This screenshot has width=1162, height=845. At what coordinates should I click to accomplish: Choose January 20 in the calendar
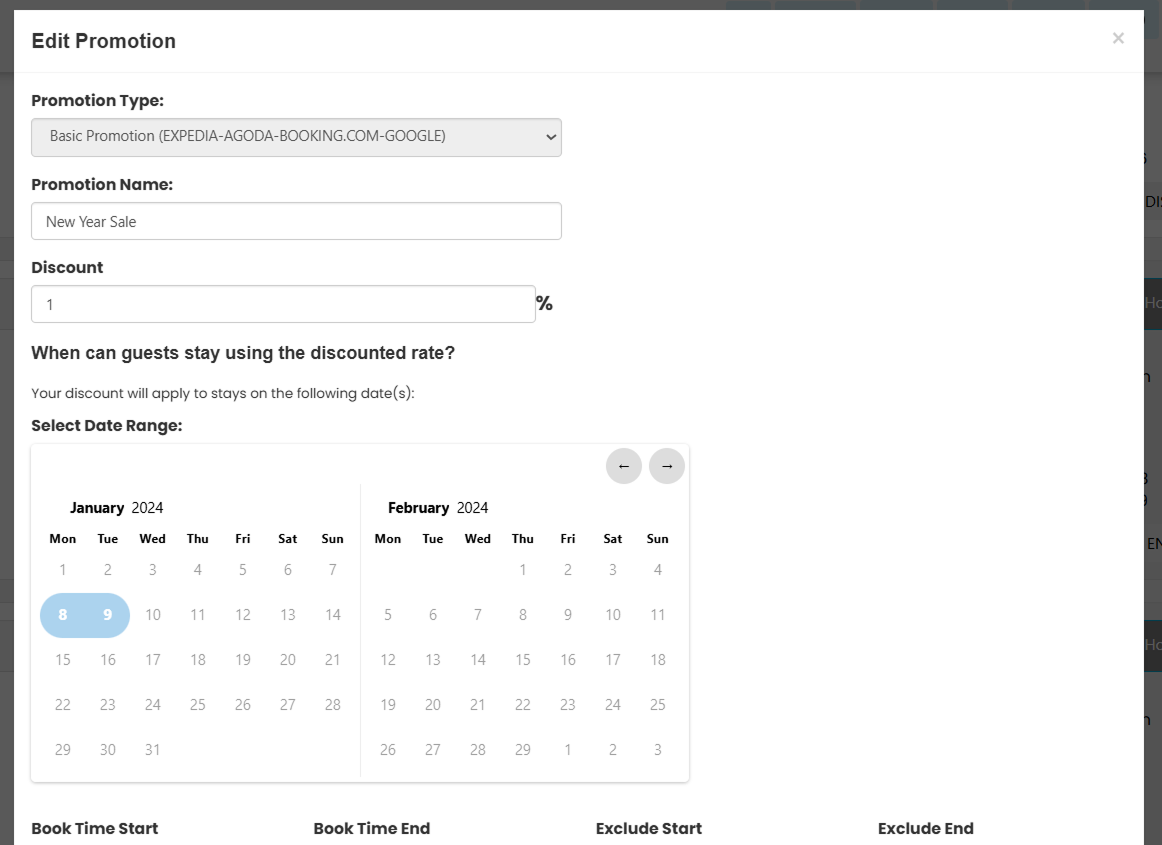(x=288, y=660)
